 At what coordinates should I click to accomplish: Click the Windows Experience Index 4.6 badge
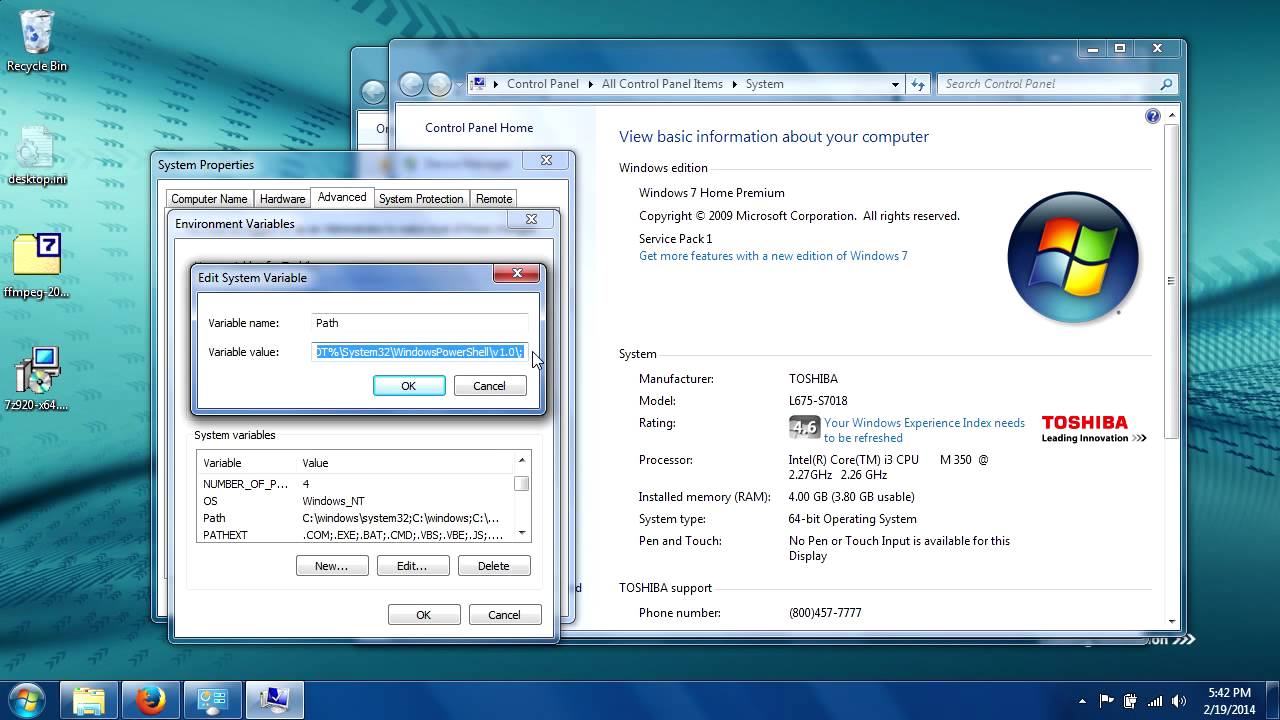pos(804,428)
